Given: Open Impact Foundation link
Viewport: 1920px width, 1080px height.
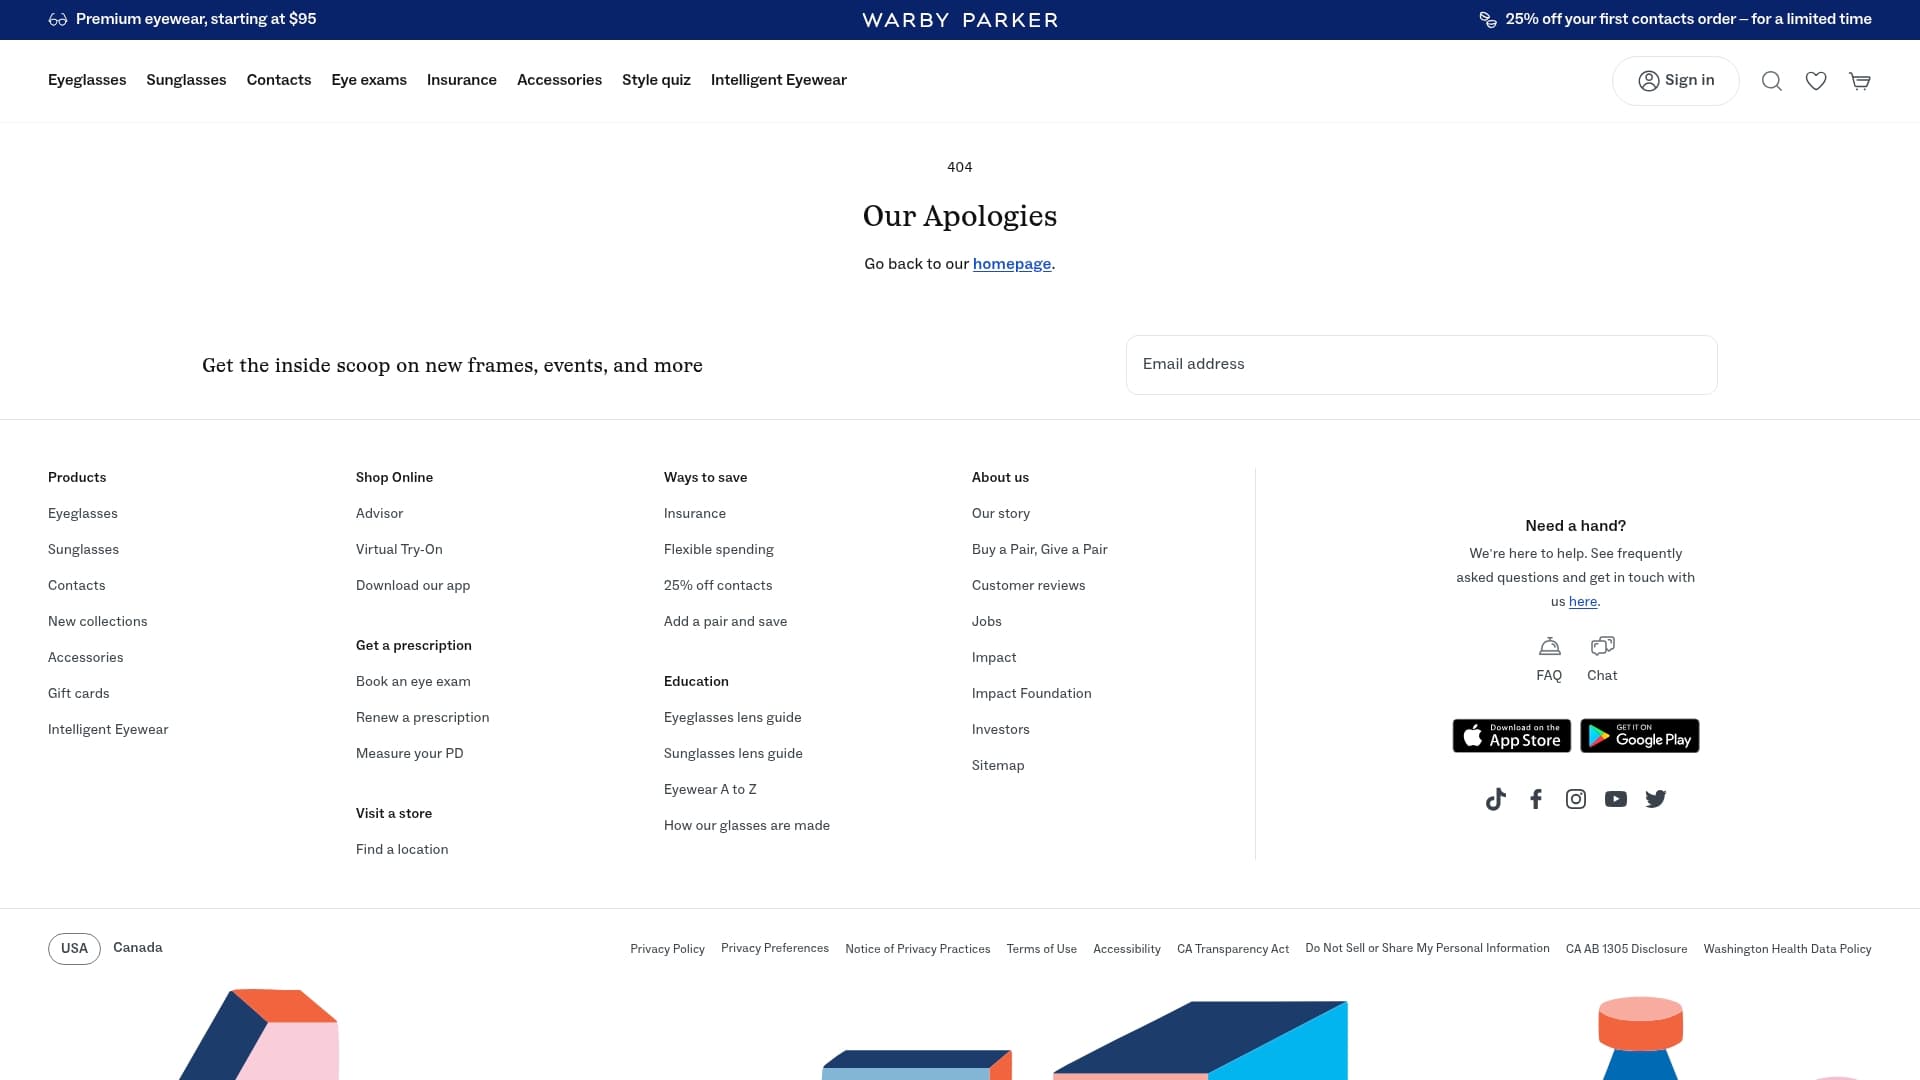Looking at the screenshot, I should pos(1032,694).
